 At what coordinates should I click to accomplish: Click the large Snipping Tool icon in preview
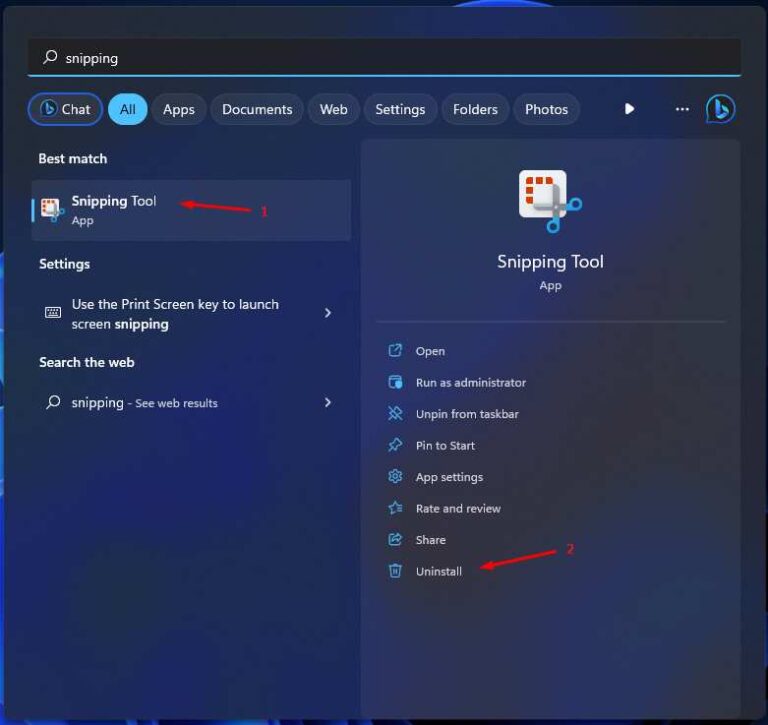550,201
